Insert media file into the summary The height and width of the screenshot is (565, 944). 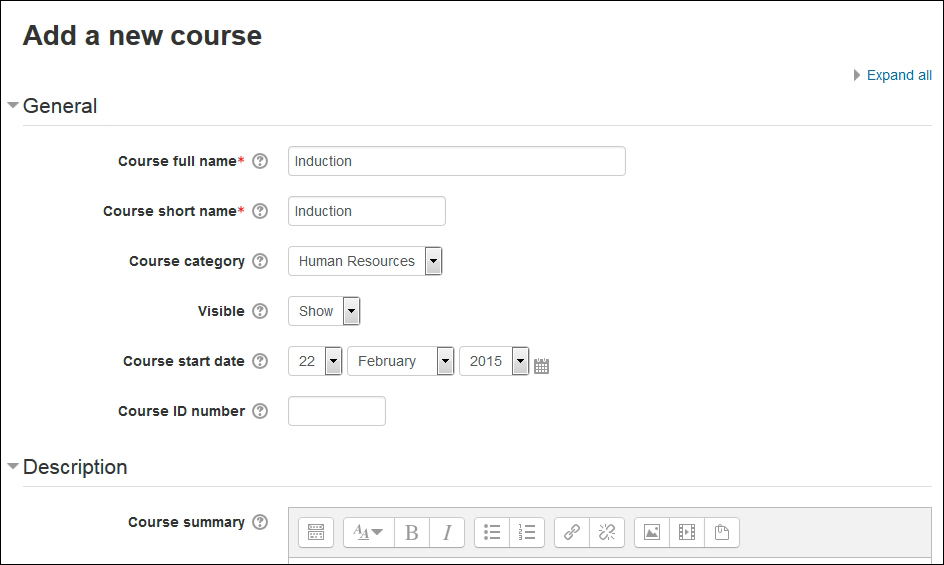pyautogui.click(x=687, y=532)
